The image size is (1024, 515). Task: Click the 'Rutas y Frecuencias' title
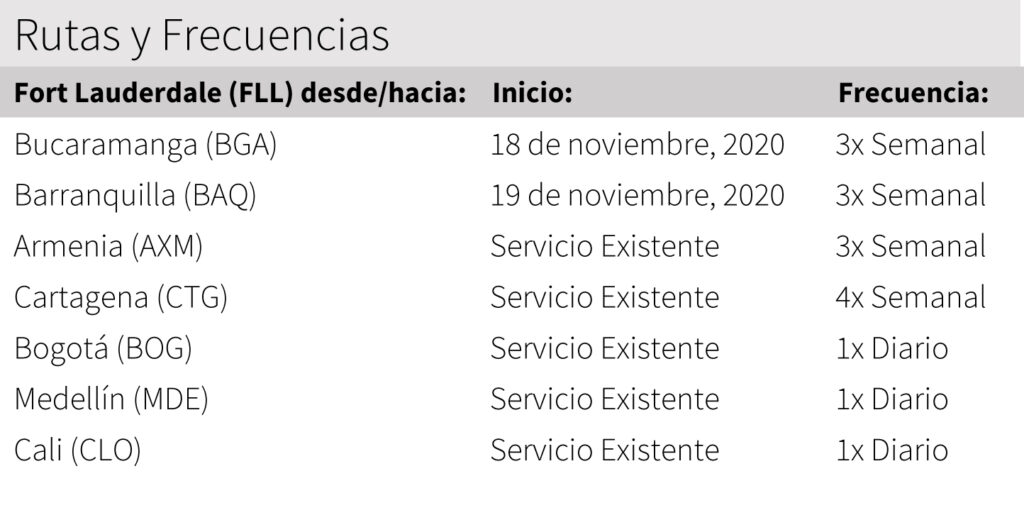tap(202, 37)
